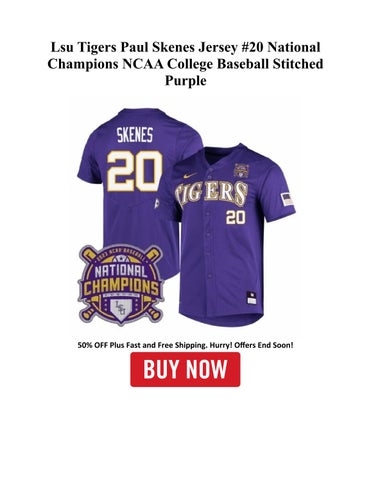Click the small logo on back jersey side
371x480 pixels.
coord(157,203)
